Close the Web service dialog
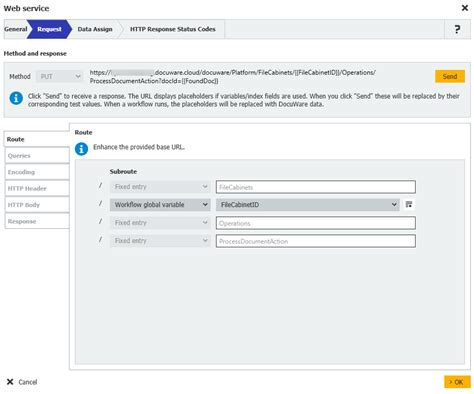Screen dimensions: 474x394 (x=465, y=8)
